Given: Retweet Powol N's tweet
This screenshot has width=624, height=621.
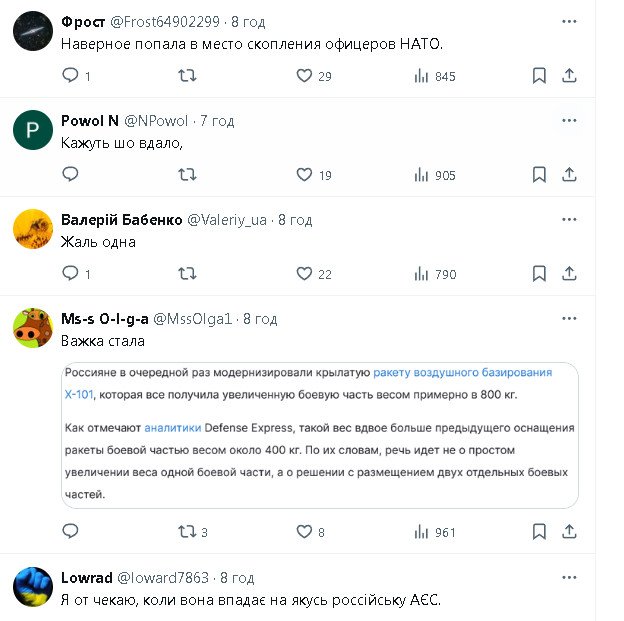Looking at the screenshot, I should pyautogui.click(x=187, y=175).
